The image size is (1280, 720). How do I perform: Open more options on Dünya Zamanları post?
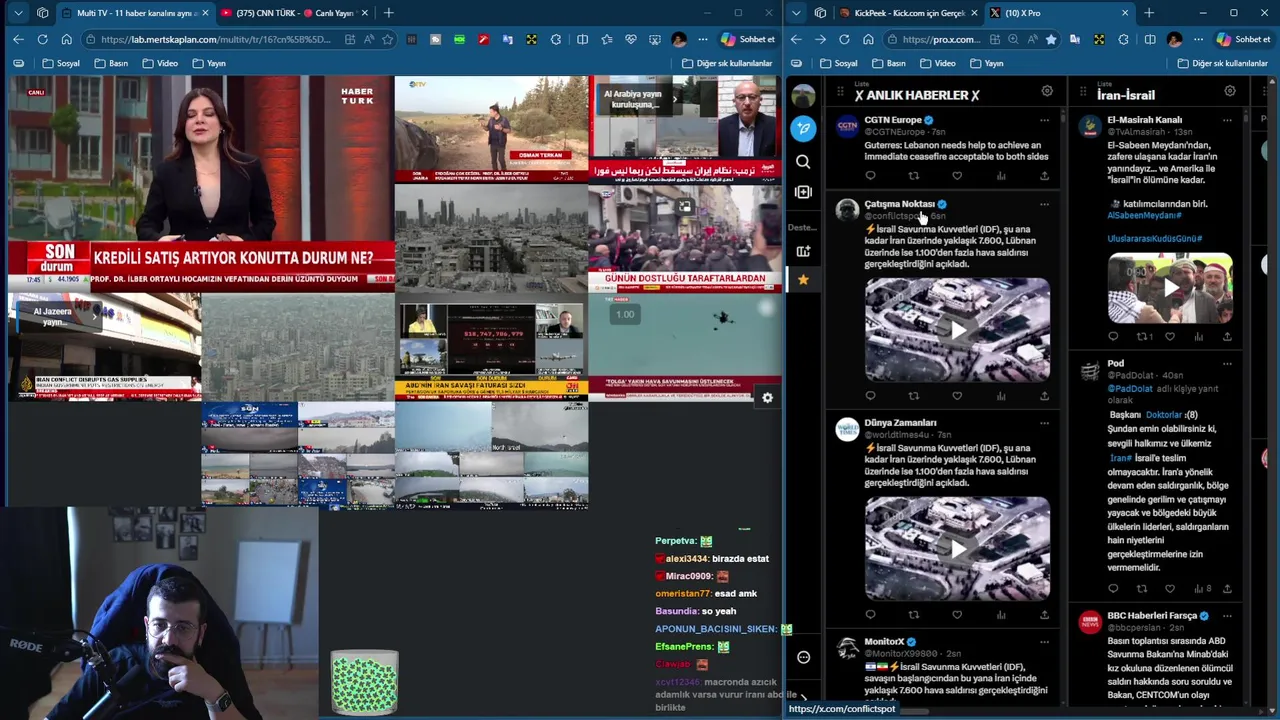(1044, 423)
